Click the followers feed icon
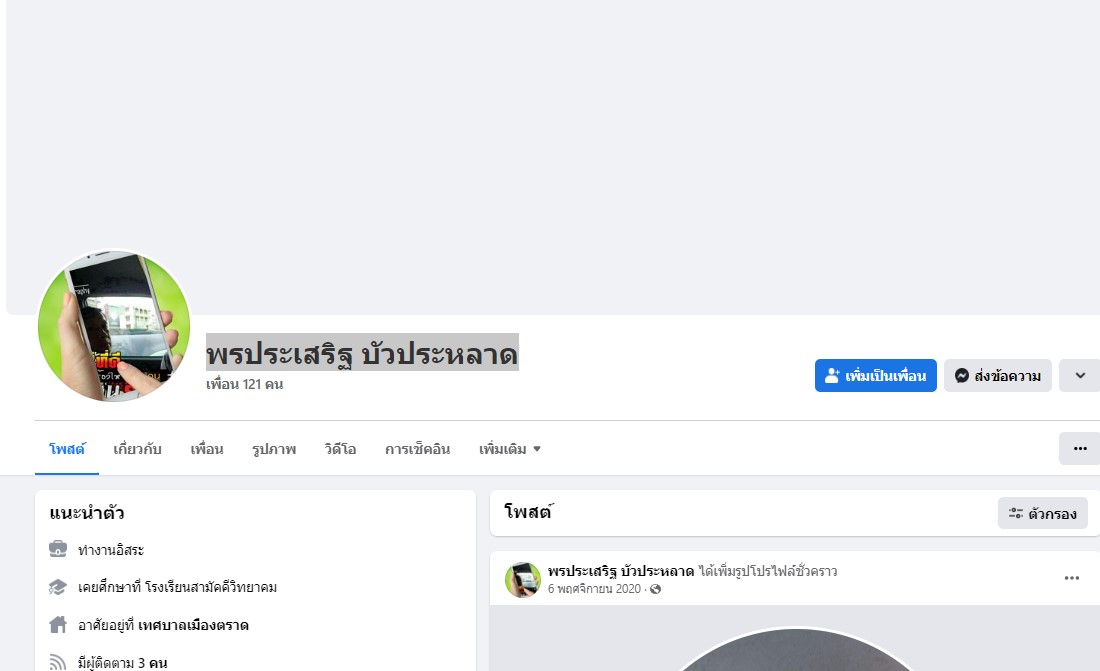1100x671 pixels. point(58,662)
